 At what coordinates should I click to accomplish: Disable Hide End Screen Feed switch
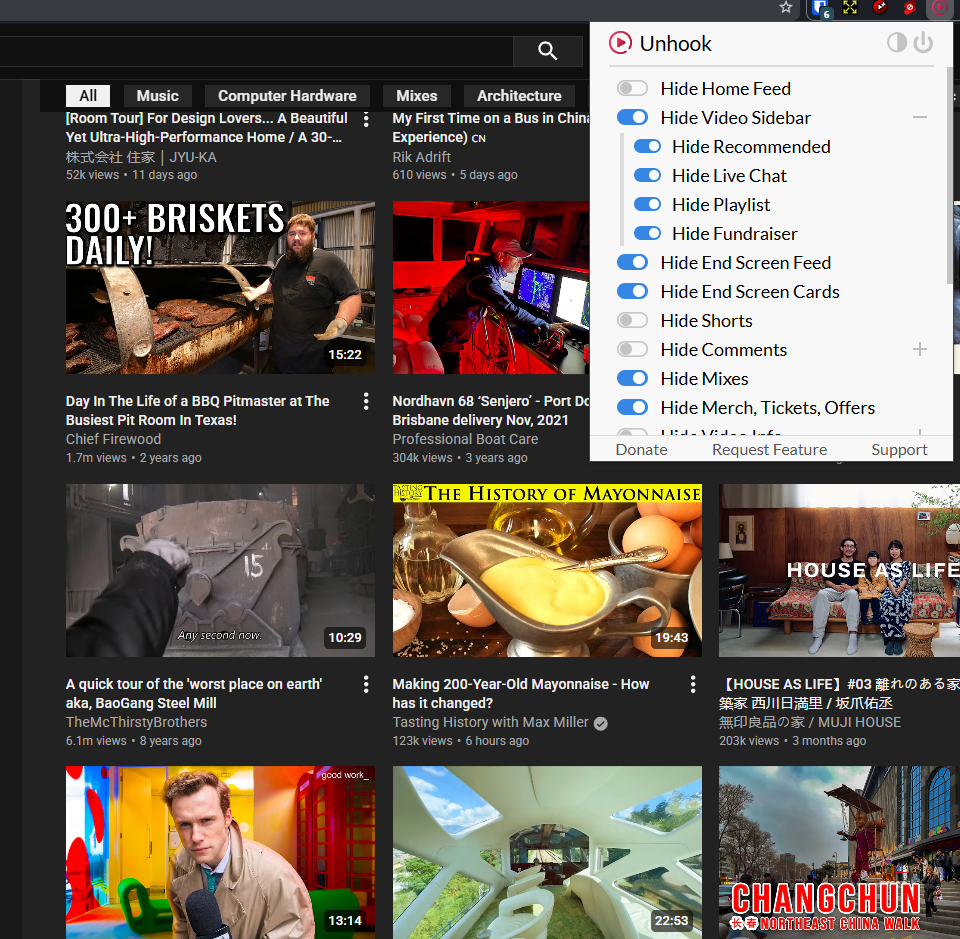[632, 262]
